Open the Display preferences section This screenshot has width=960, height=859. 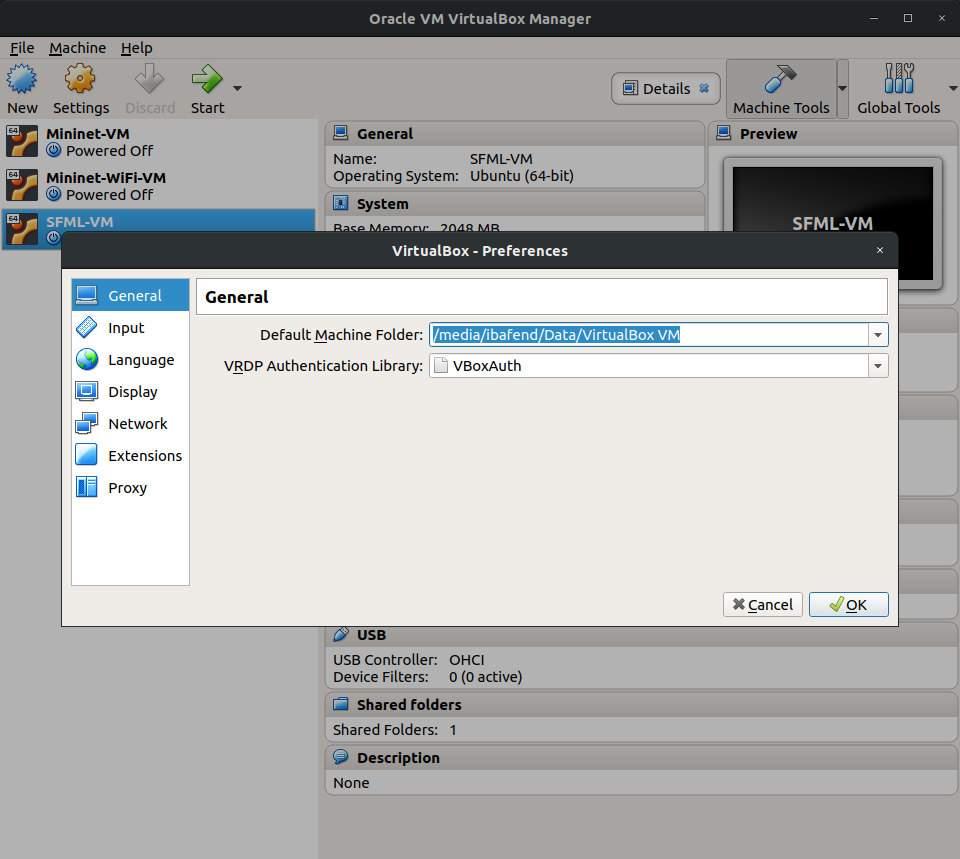(x=132, y=392)
